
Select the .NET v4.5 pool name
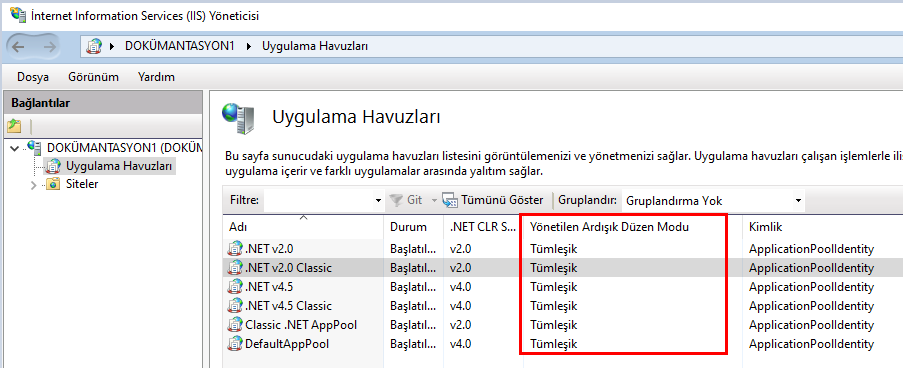click(x=269, y=287)
